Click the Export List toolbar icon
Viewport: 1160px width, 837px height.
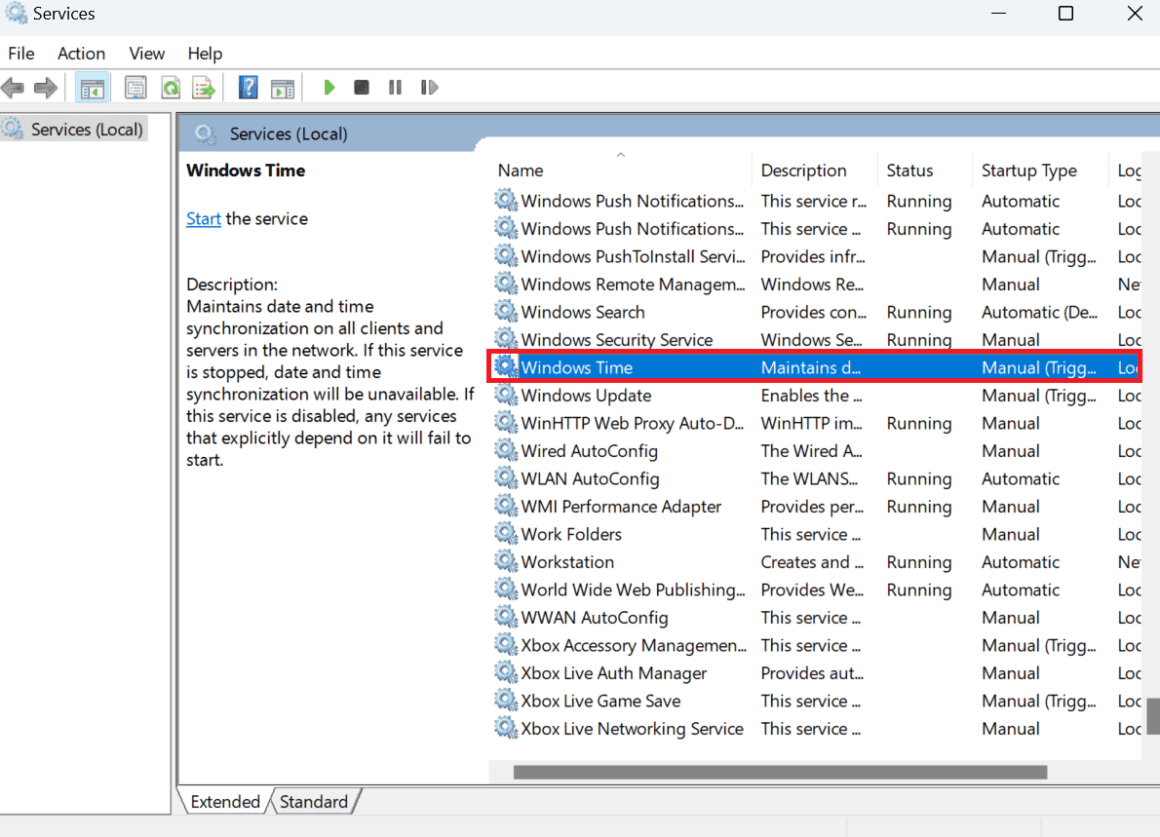(204, 88)
